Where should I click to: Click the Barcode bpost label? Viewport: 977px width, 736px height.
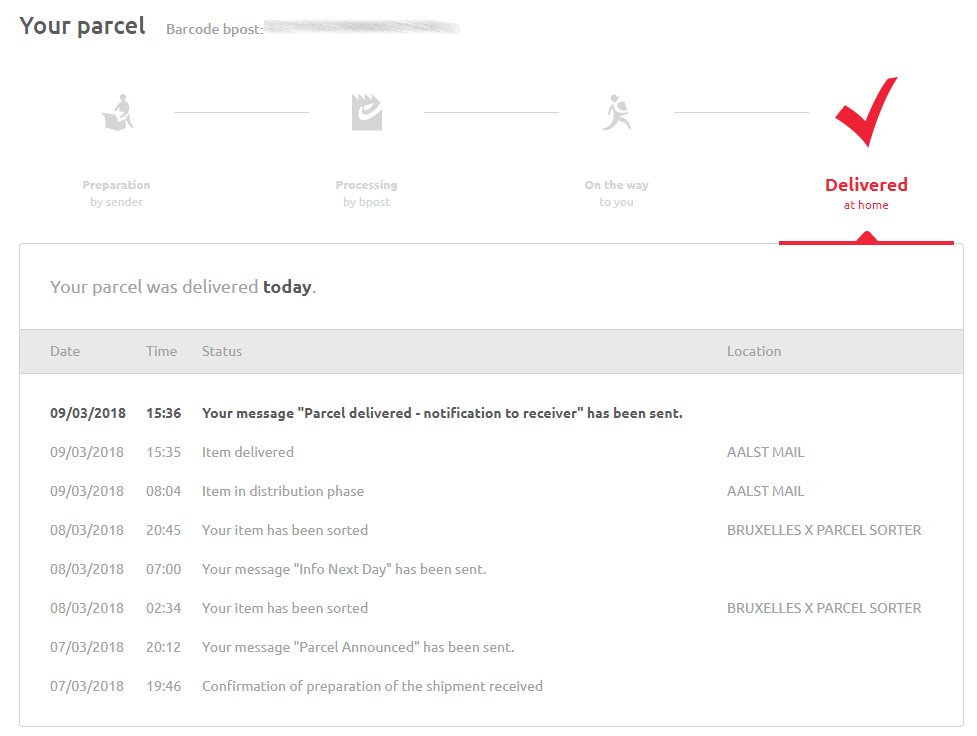[x=214, y=29]
